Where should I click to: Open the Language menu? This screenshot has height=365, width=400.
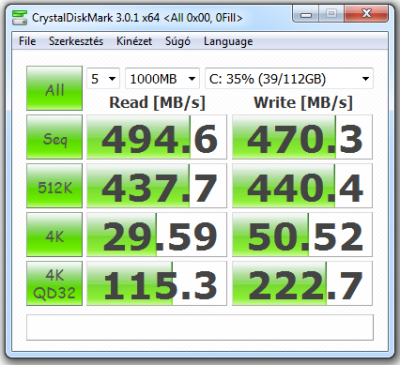(228, 41)
